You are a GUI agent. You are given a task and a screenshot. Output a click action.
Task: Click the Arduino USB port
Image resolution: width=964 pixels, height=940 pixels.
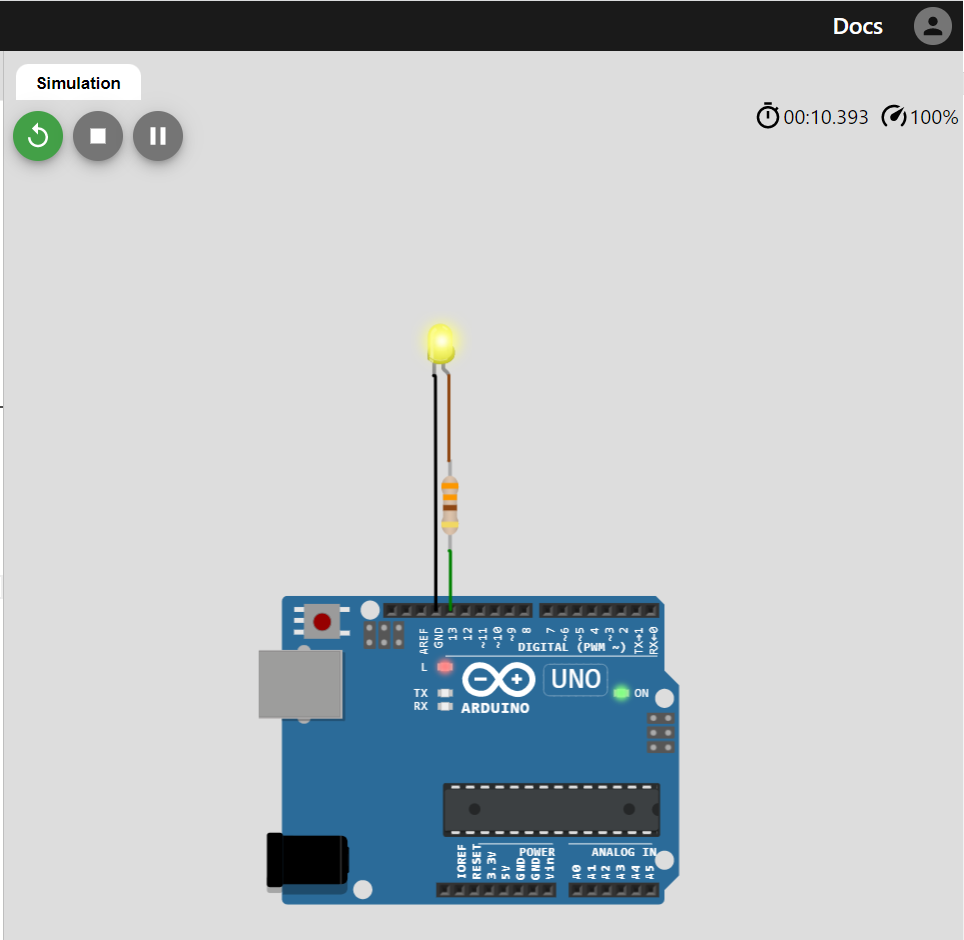tap(300, 684)
